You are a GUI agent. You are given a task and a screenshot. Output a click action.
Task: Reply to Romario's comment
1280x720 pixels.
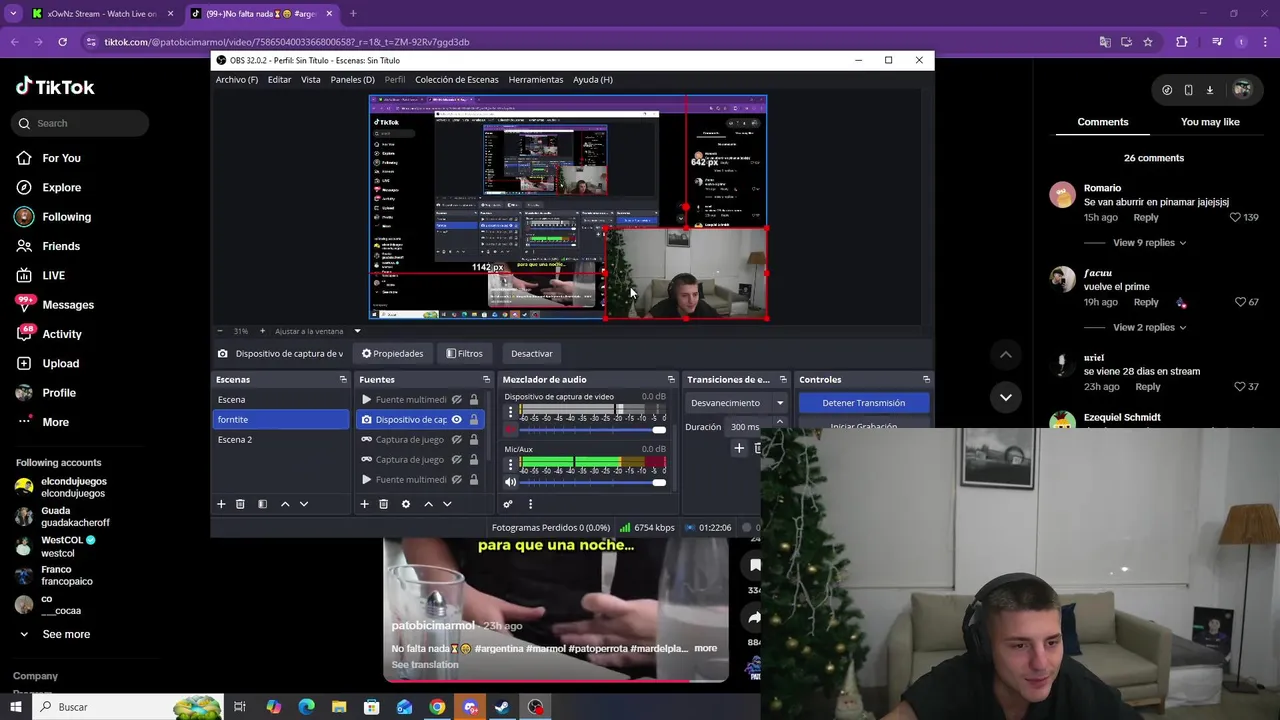[1146, 218]
